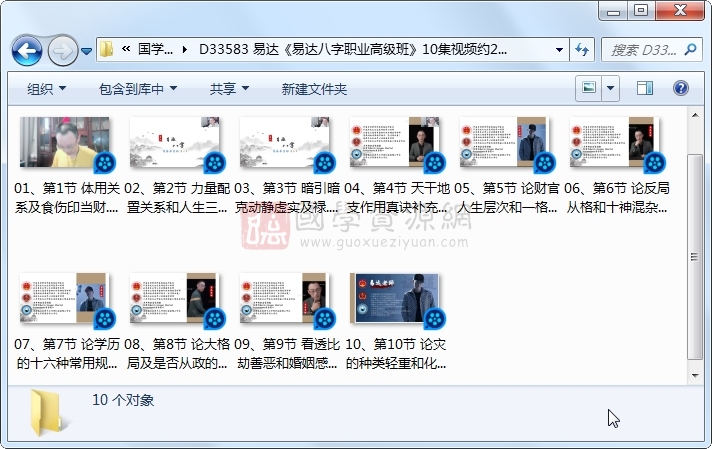Click file name 02、第2节 力量配置关系和人生三
The height and width of the screenshot is (449, 712).
tap(177, 198)
